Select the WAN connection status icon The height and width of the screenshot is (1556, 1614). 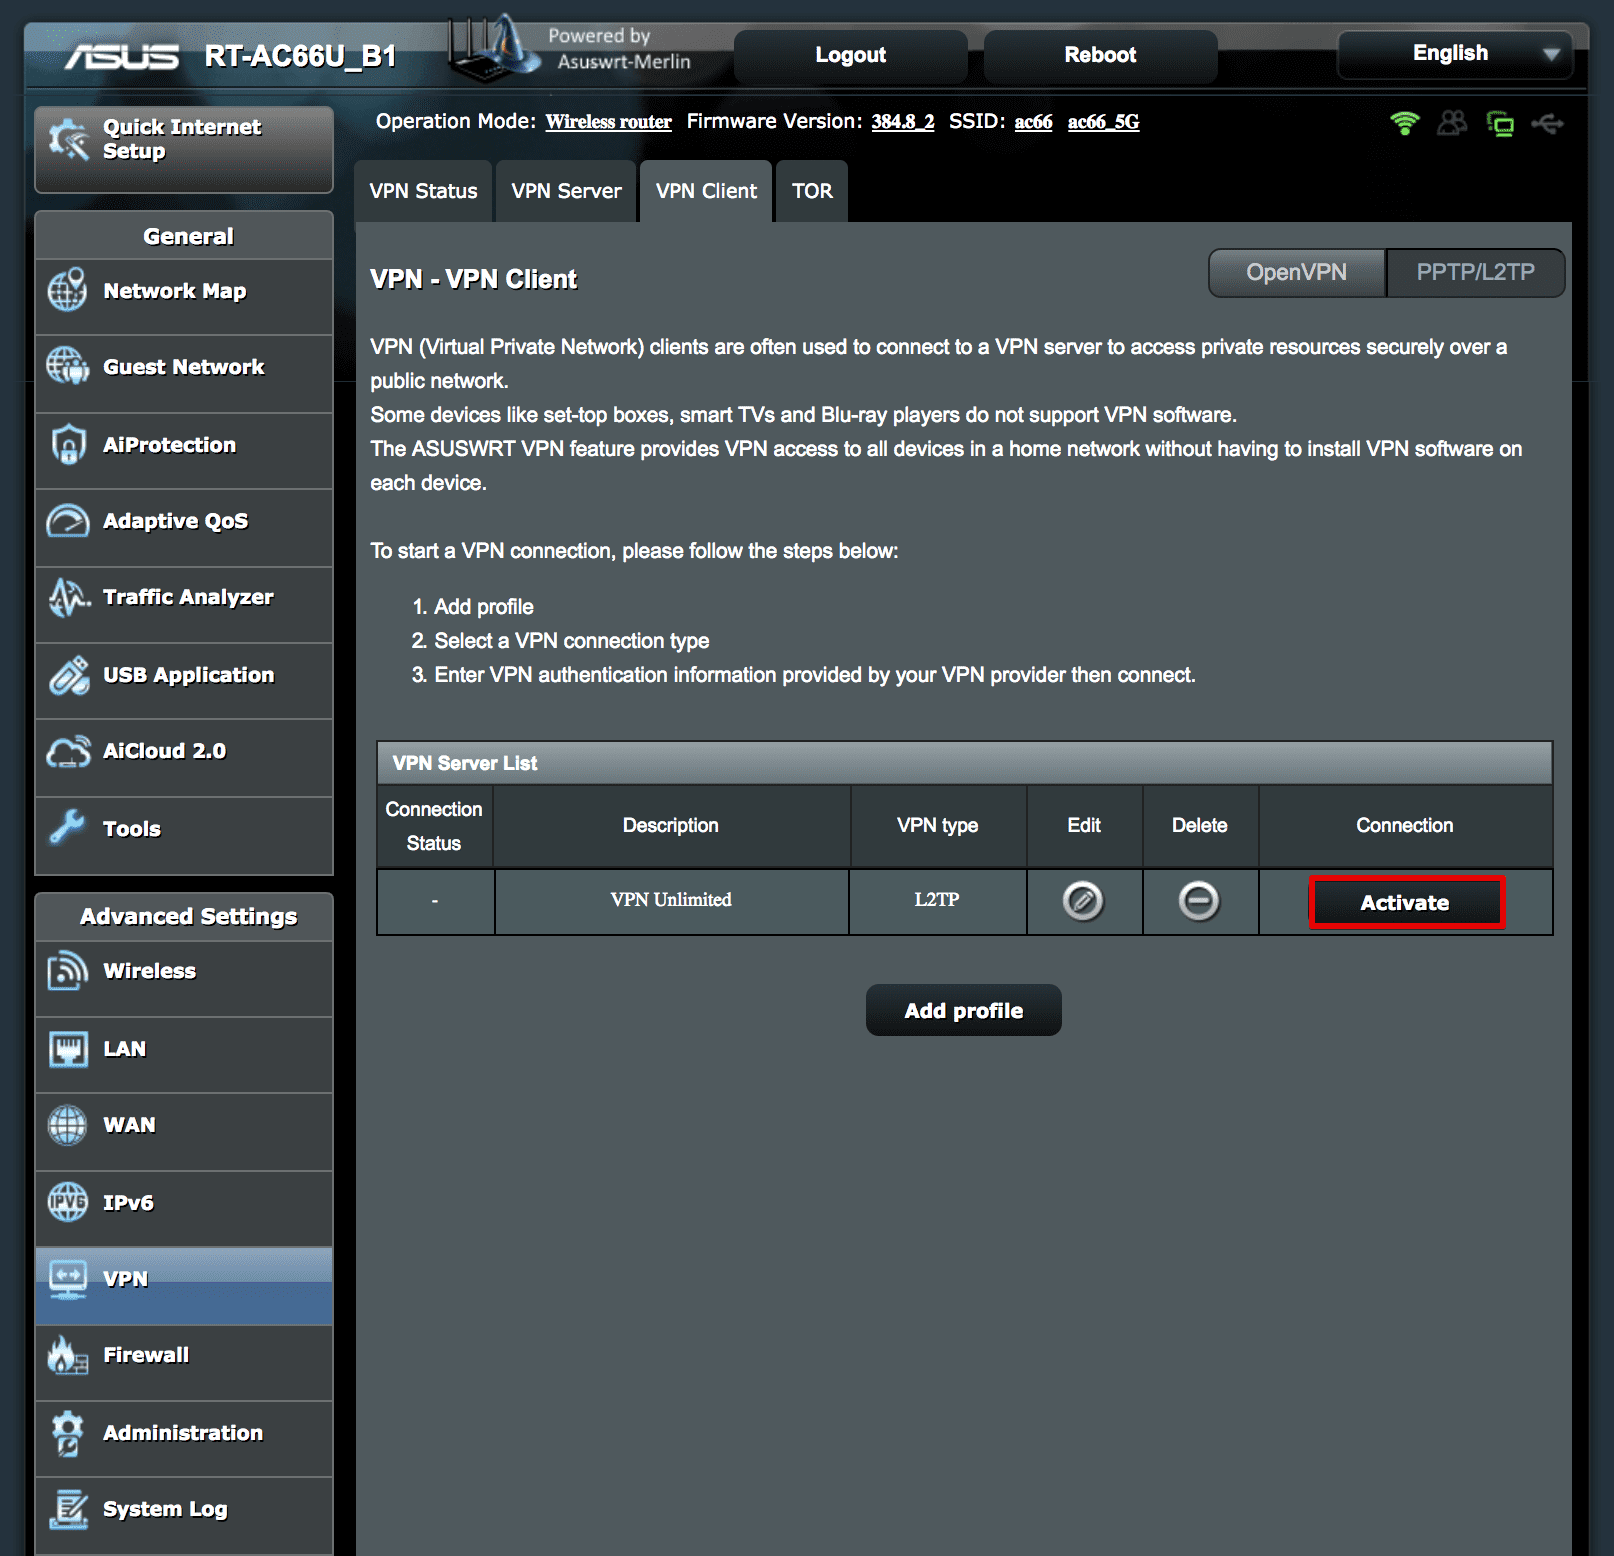click(1501, 124)
